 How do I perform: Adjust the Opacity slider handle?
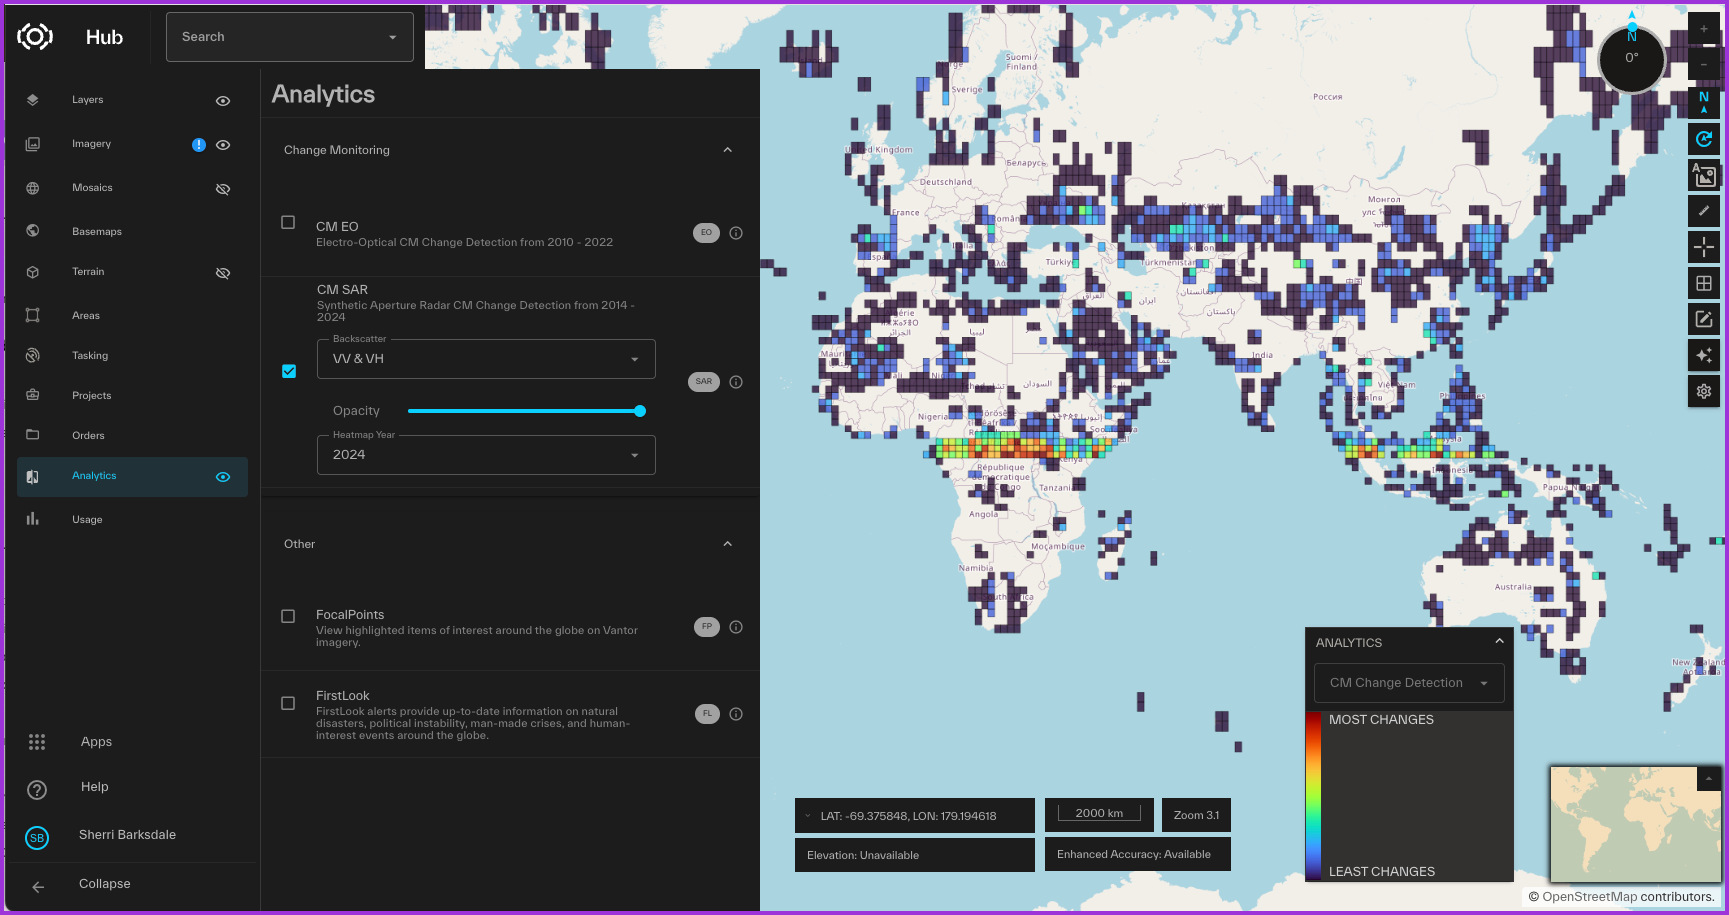pos(640,411)
